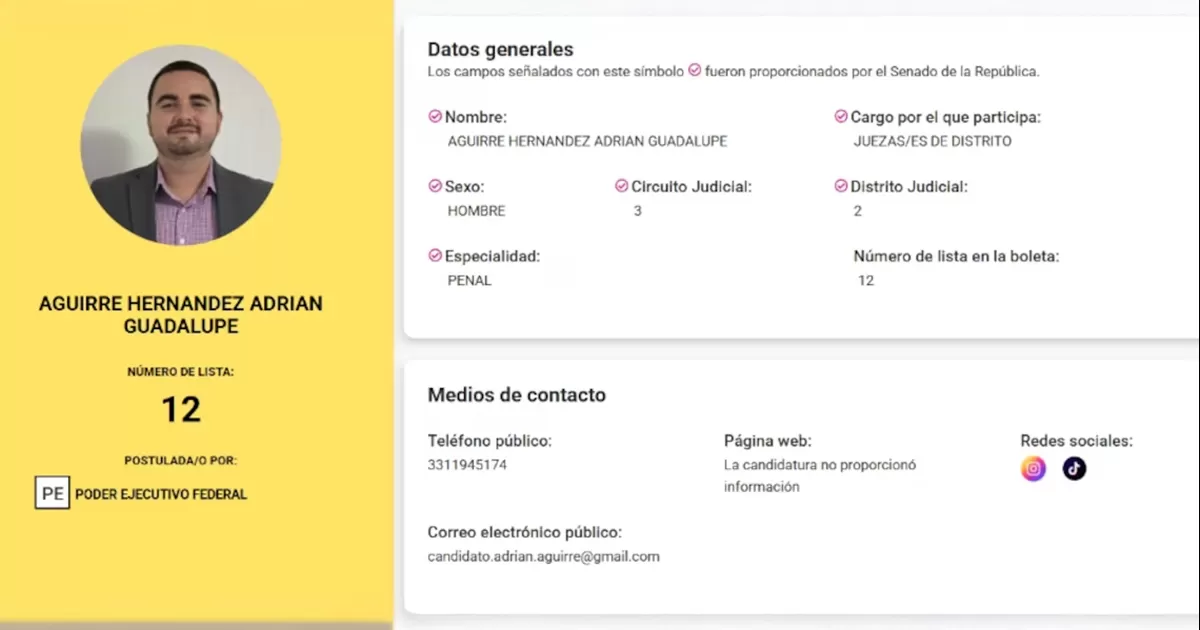This screenshot has height=630, width=1200.
Task: Click the check icon beside Circuito Judicial
Action: click(x=621, y=186)
